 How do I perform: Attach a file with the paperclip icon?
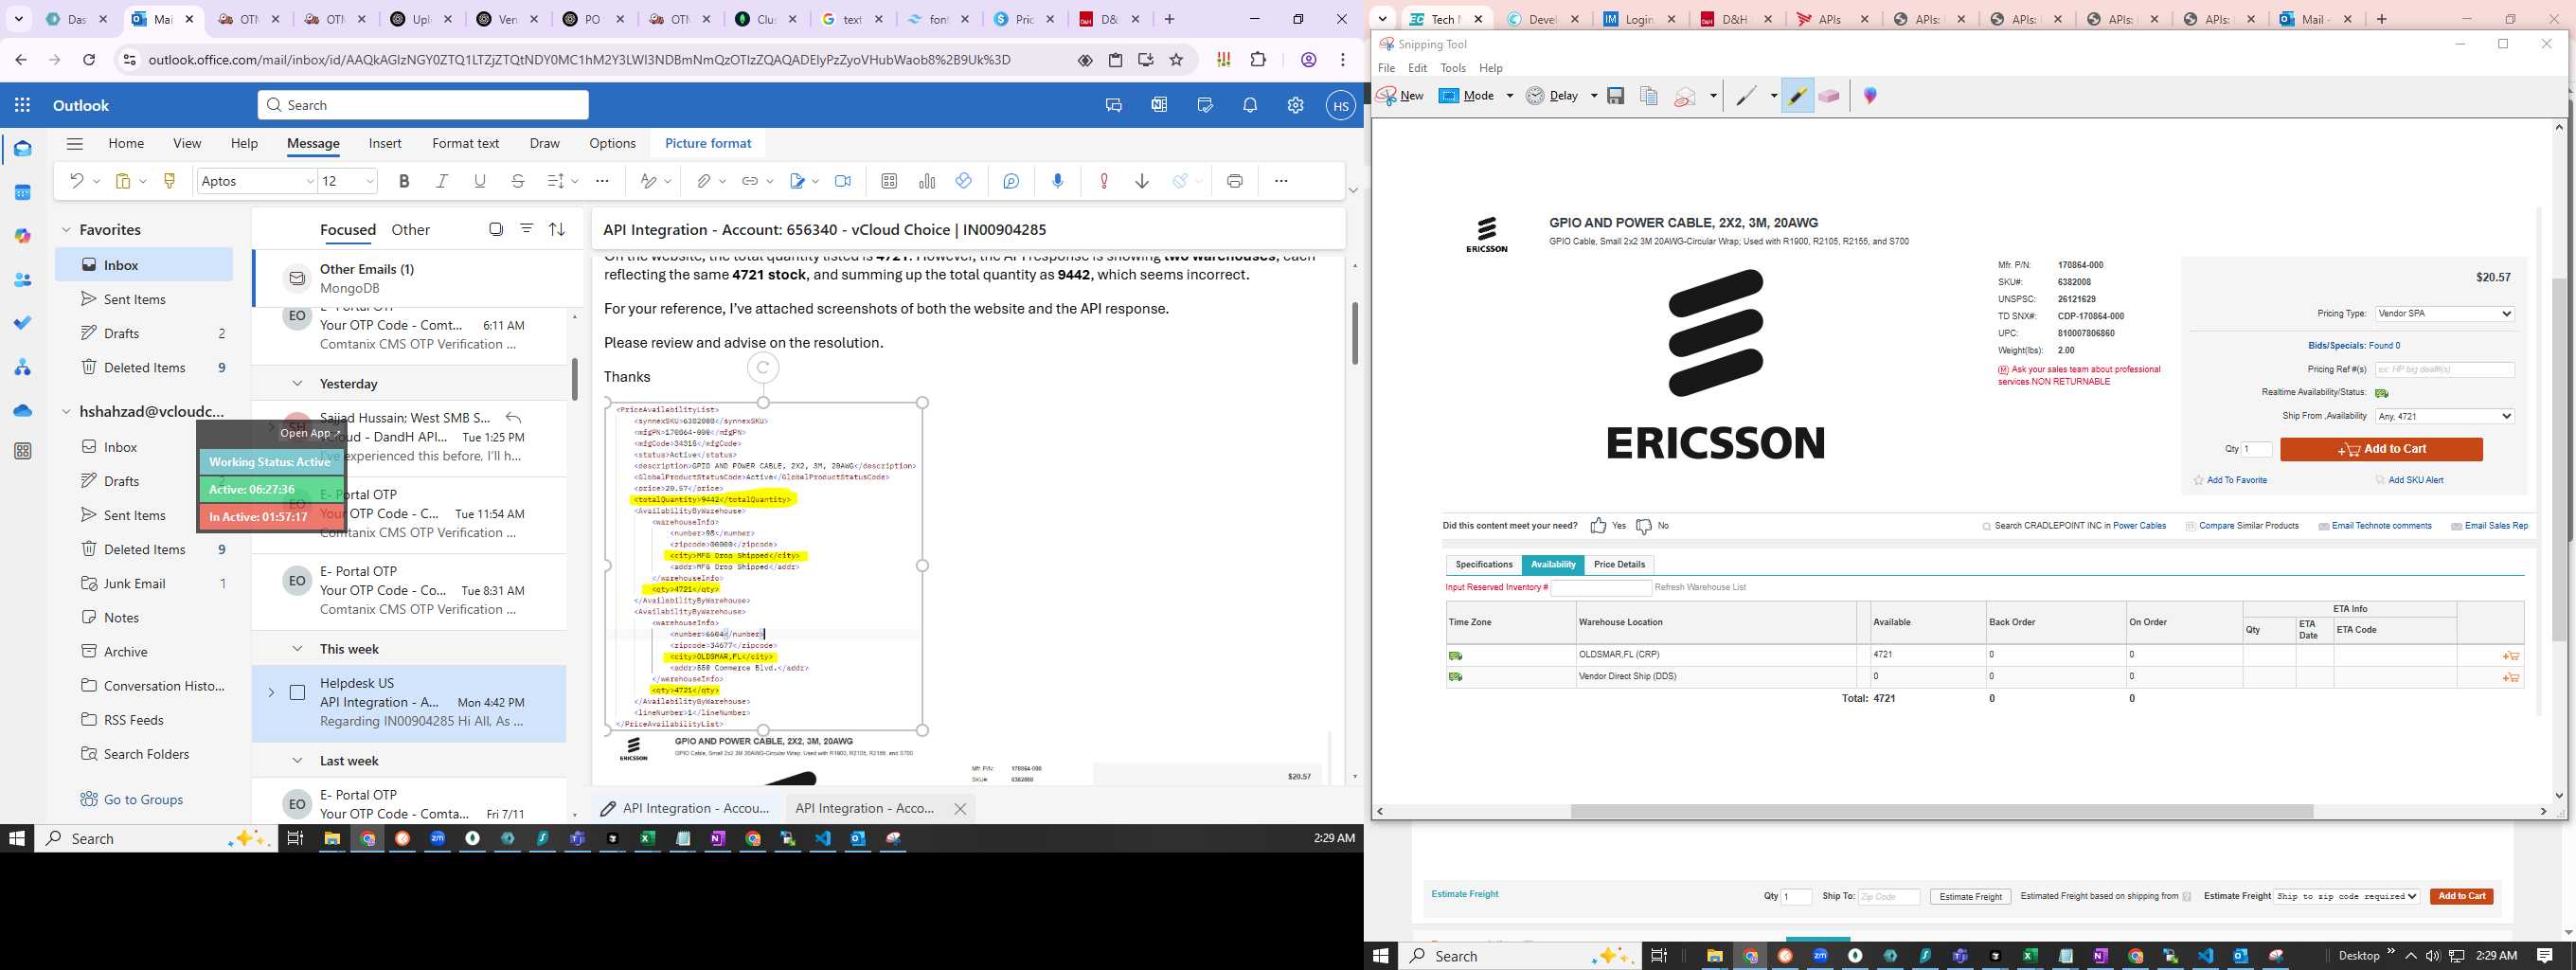(x=703, y=181)
